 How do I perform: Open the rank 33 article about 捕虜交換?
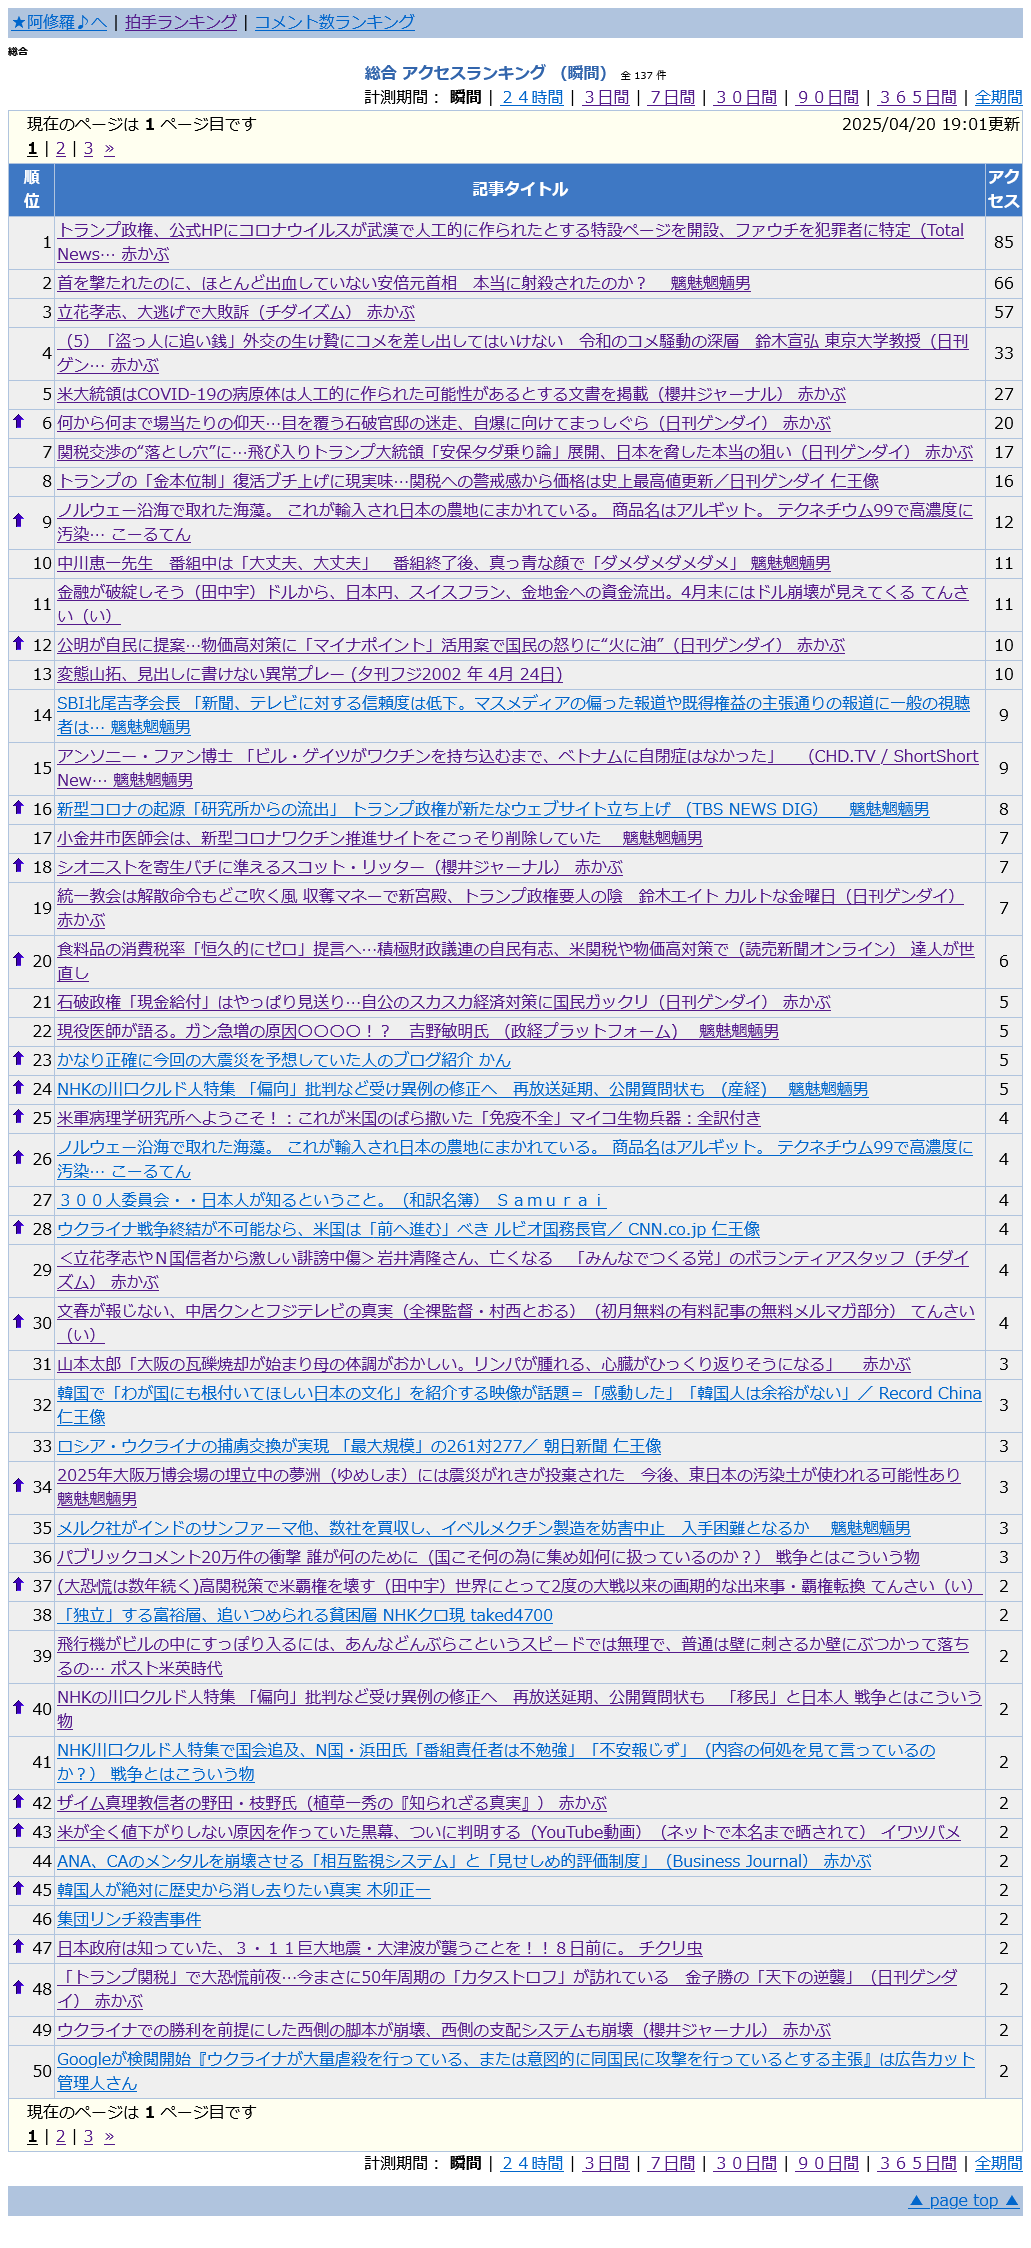click(x=359, y=1446)
